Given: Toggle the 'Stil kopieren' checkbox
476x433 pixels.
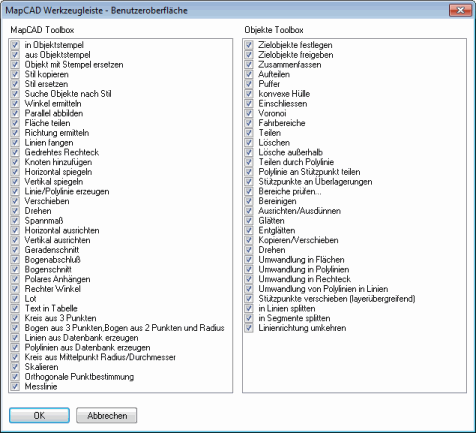Looking at the screenshot, I should 15,74.
